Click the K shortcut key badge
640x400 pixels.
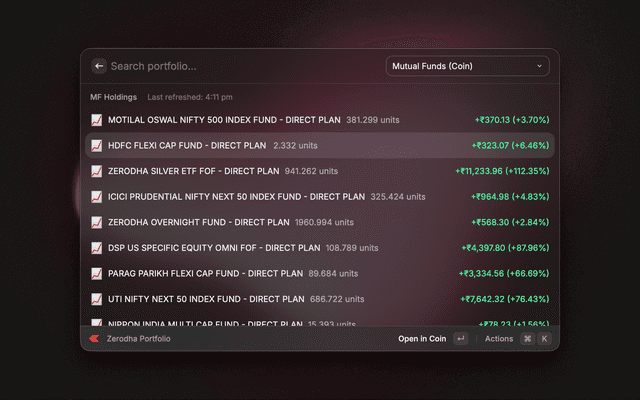coord(544,339)
